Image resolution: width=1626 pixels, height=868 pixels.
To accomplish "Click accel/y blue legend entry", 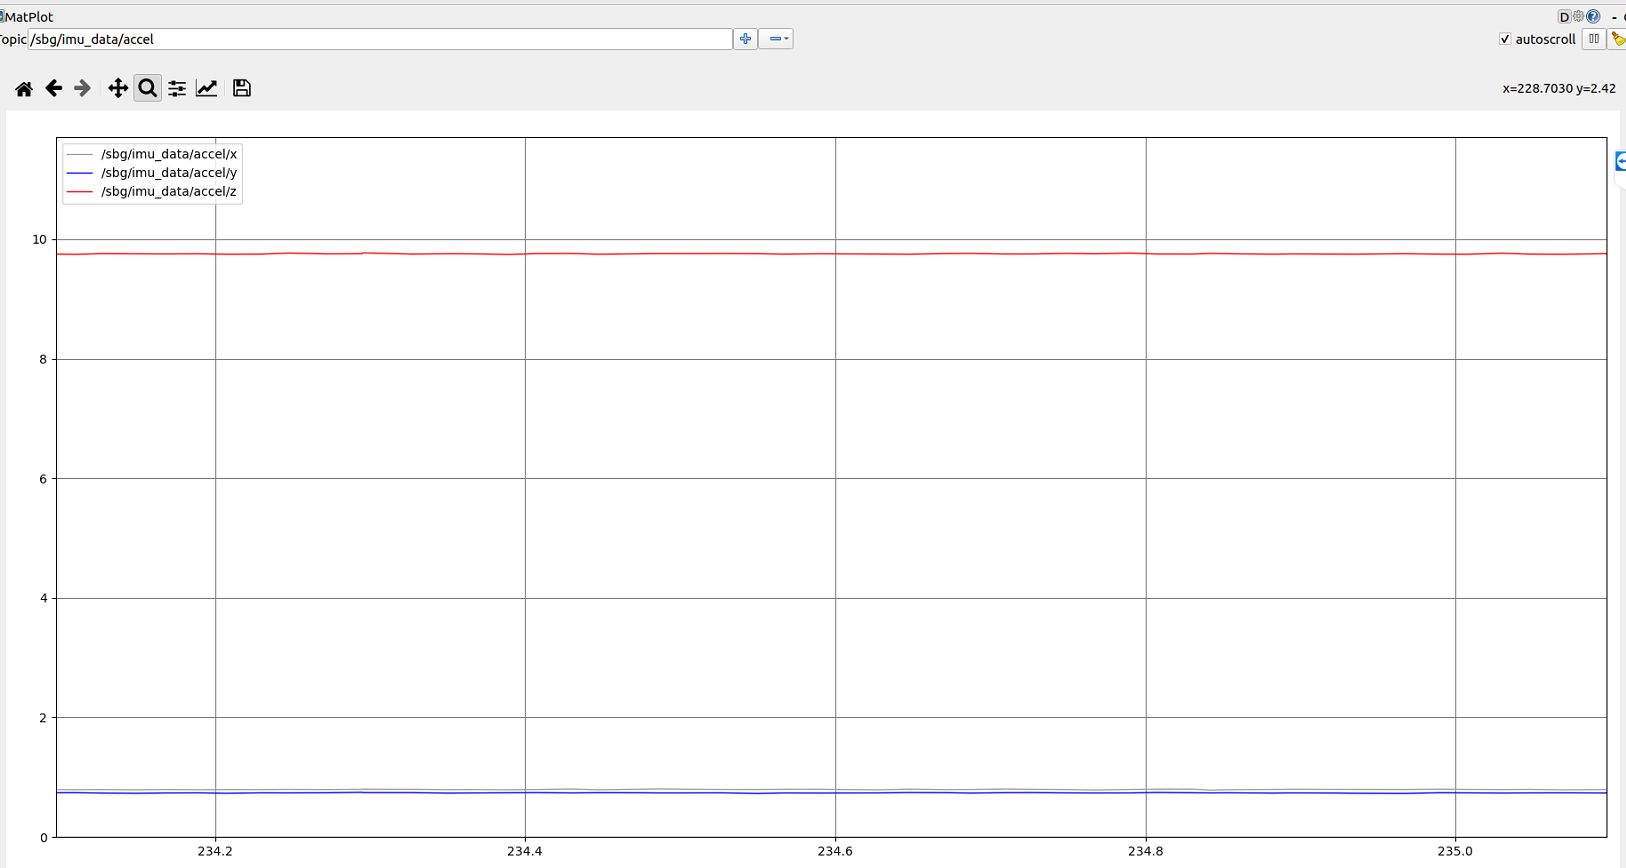I will 168,173.
